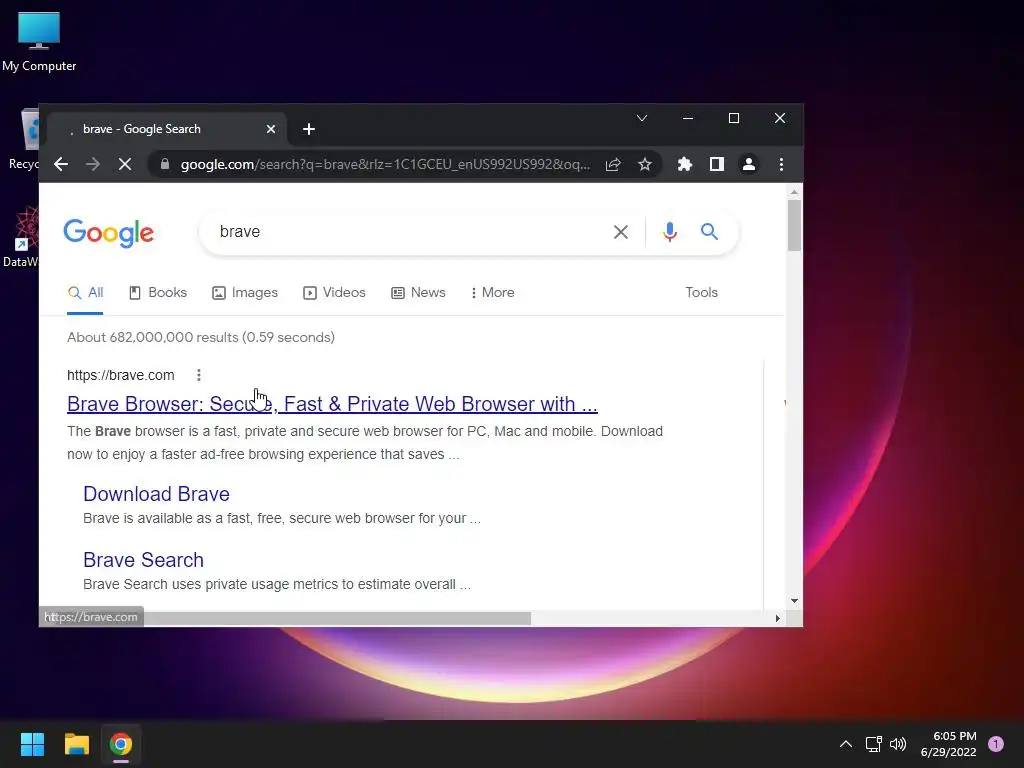Viewport: 1024px width, 768px height.
Task: Select Recycle Bin desktop icon
Action: pos(24,139)
